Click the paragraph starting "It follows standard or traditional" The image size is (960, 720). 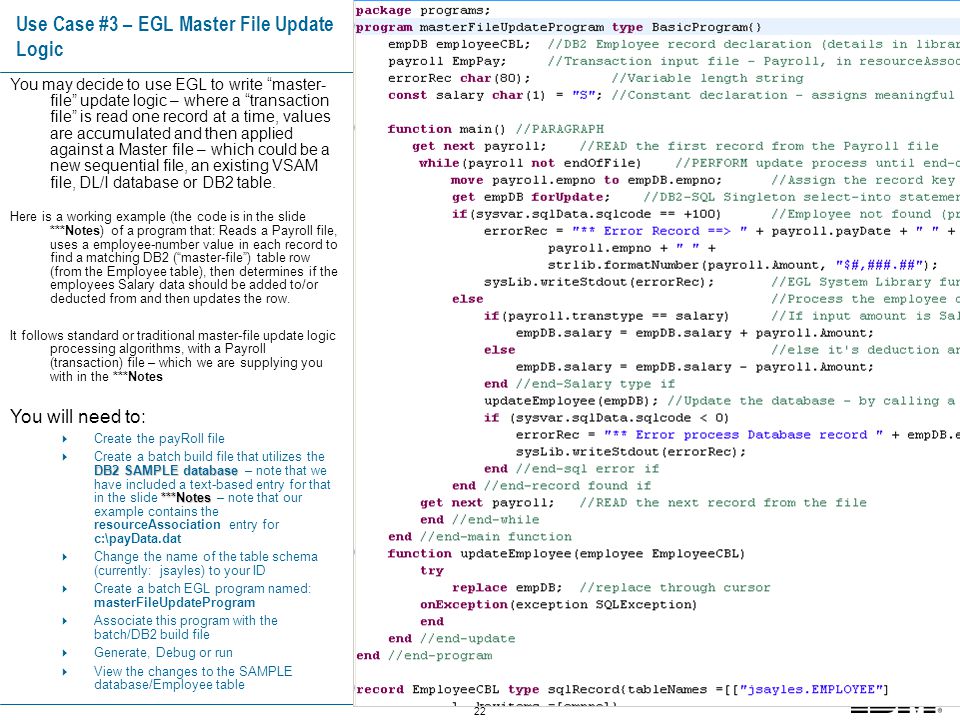click(173, 356)
